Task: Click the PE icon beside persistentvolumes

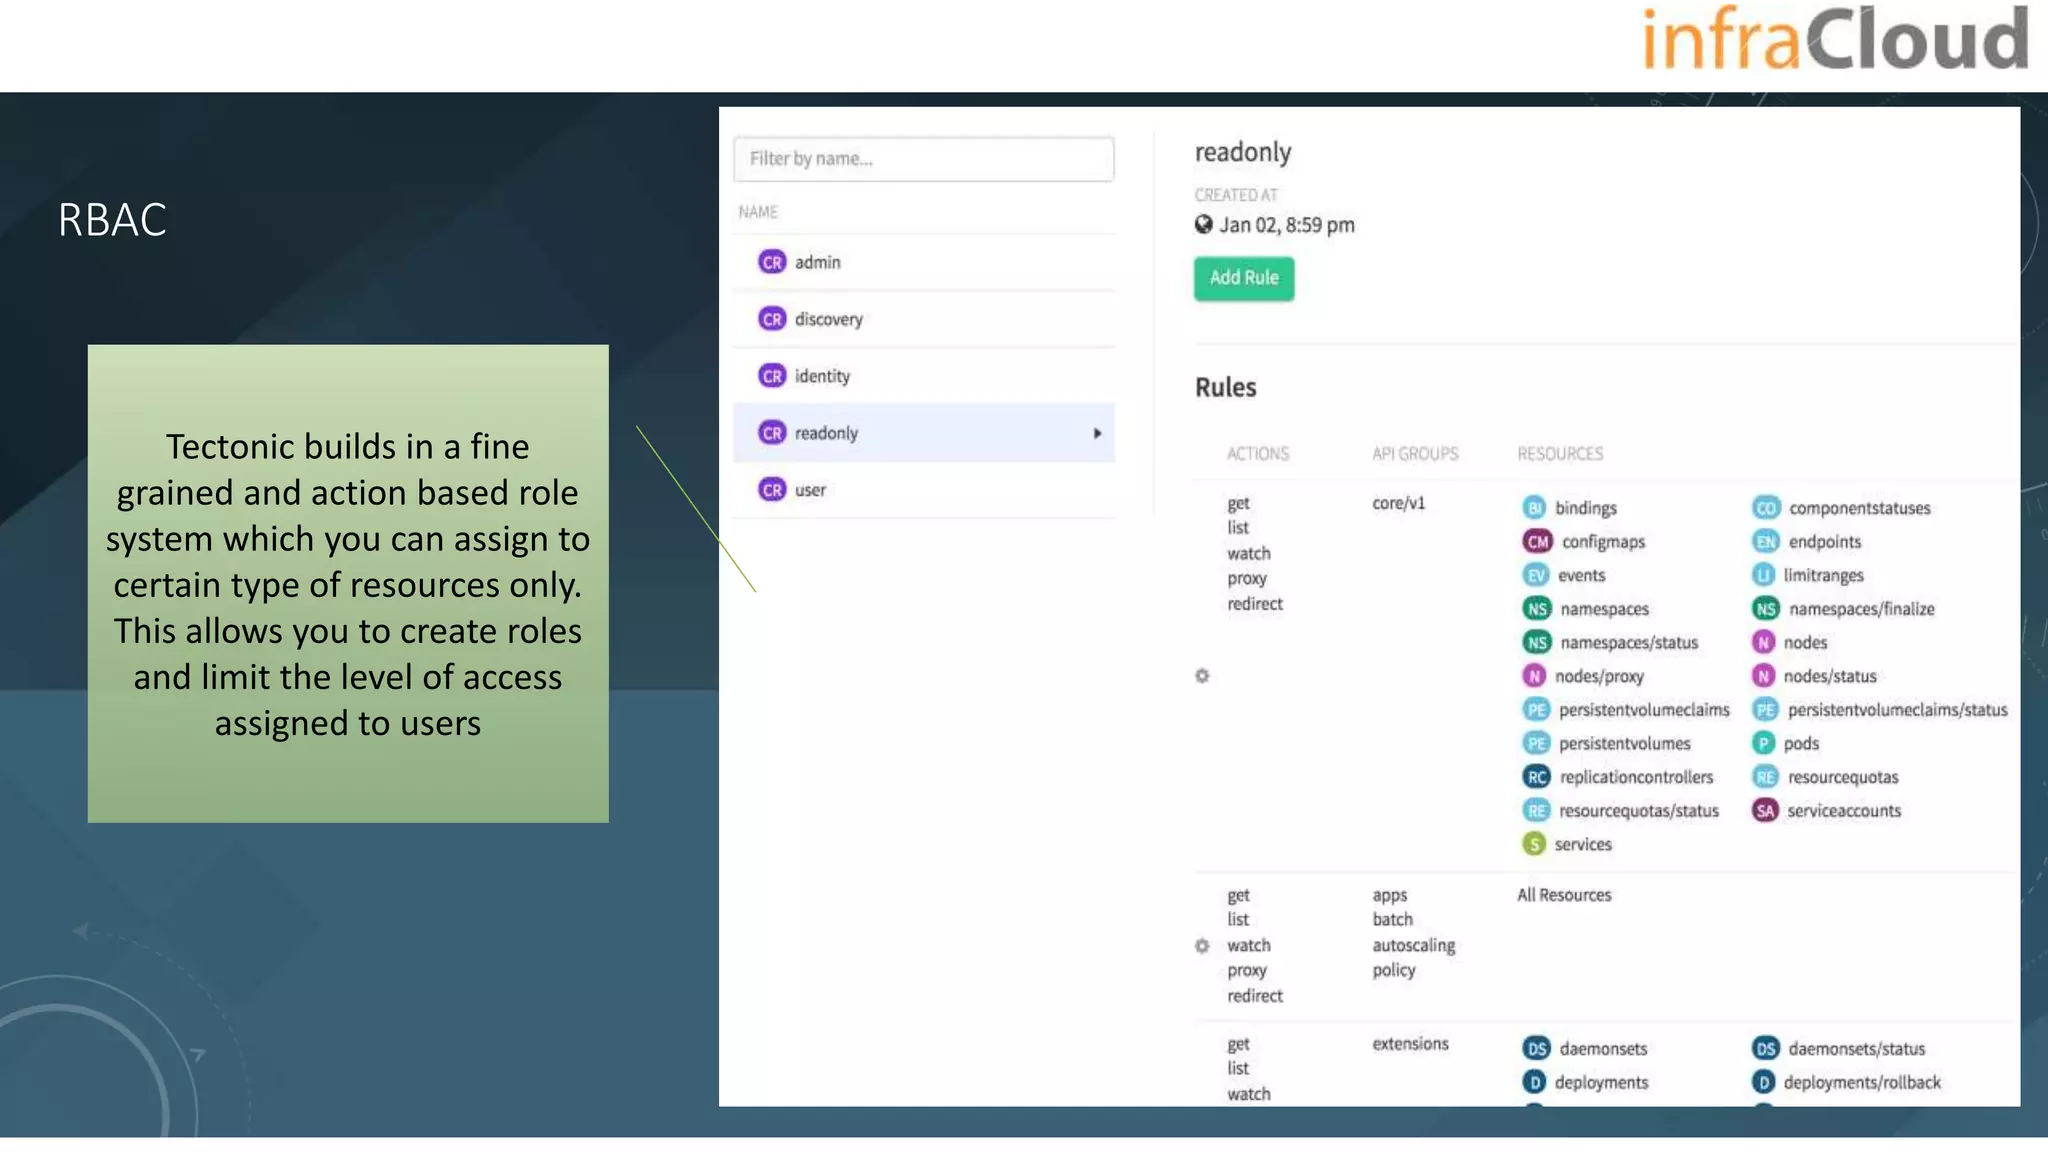Action: point(1537,744)
